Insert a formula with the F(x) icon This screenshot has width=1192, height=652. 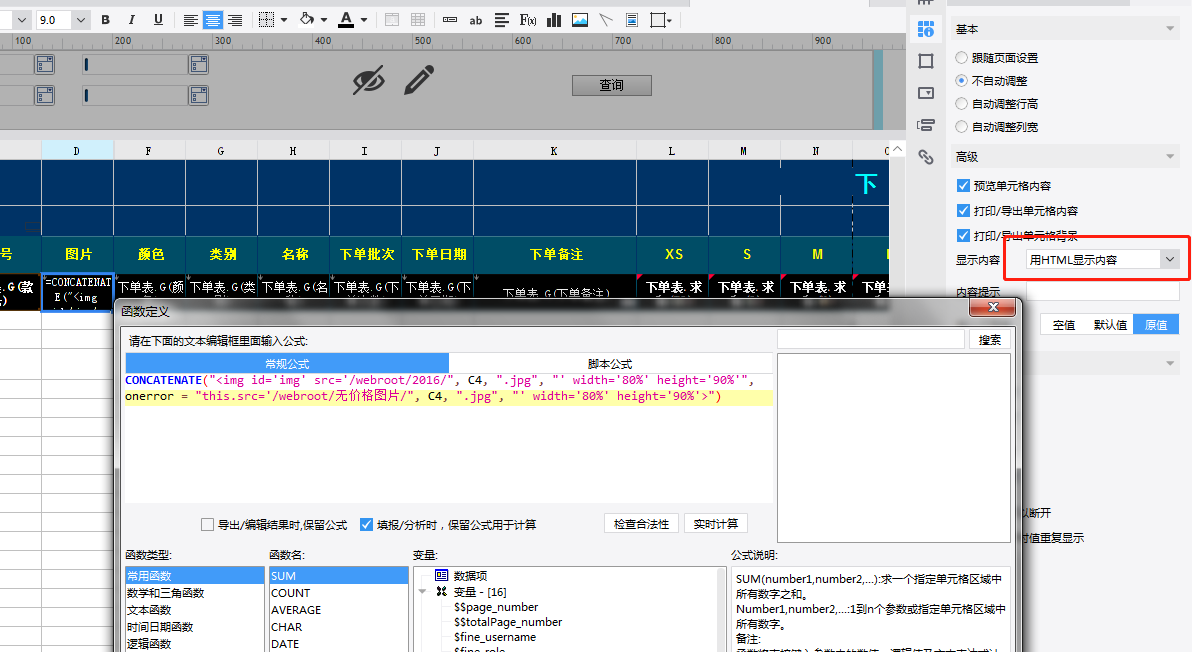pyautogui.click(x=528, y=20)
